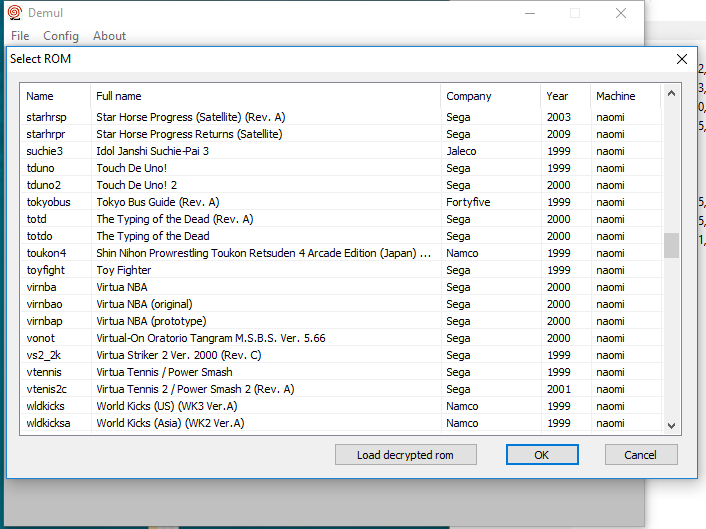Click the scrollbar down arrow
This screenshot has width=706, height=529.
[x=671, y=425]
